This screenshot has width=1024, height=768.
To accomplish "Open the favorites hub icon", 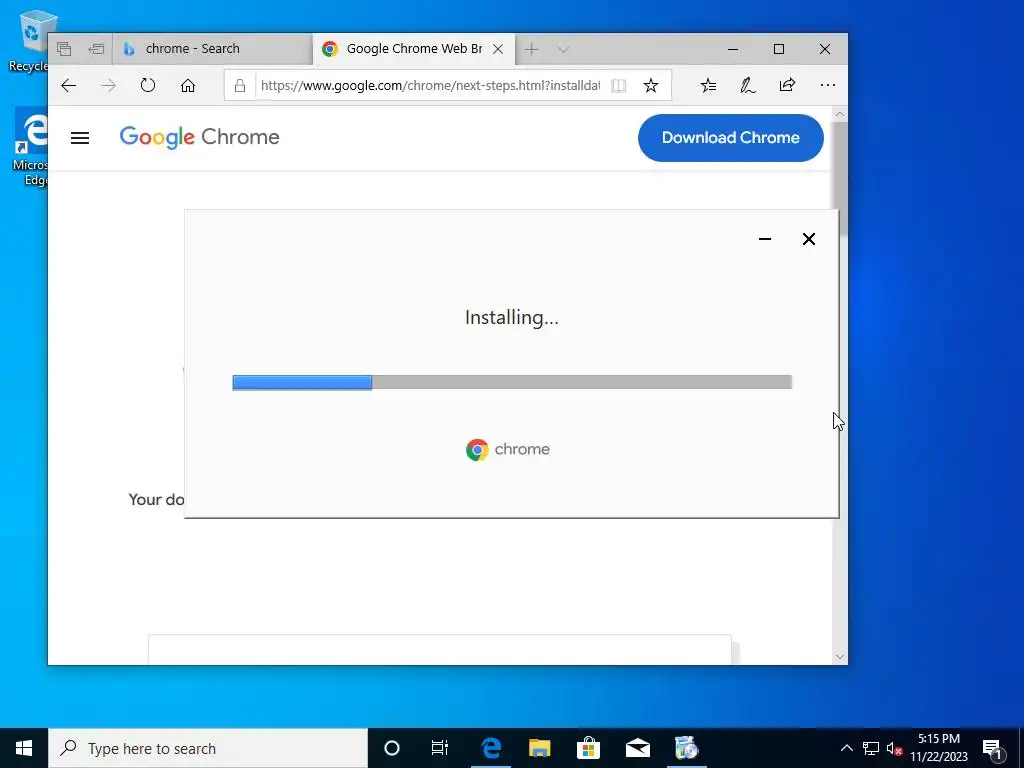I will (x=709, y=86).
